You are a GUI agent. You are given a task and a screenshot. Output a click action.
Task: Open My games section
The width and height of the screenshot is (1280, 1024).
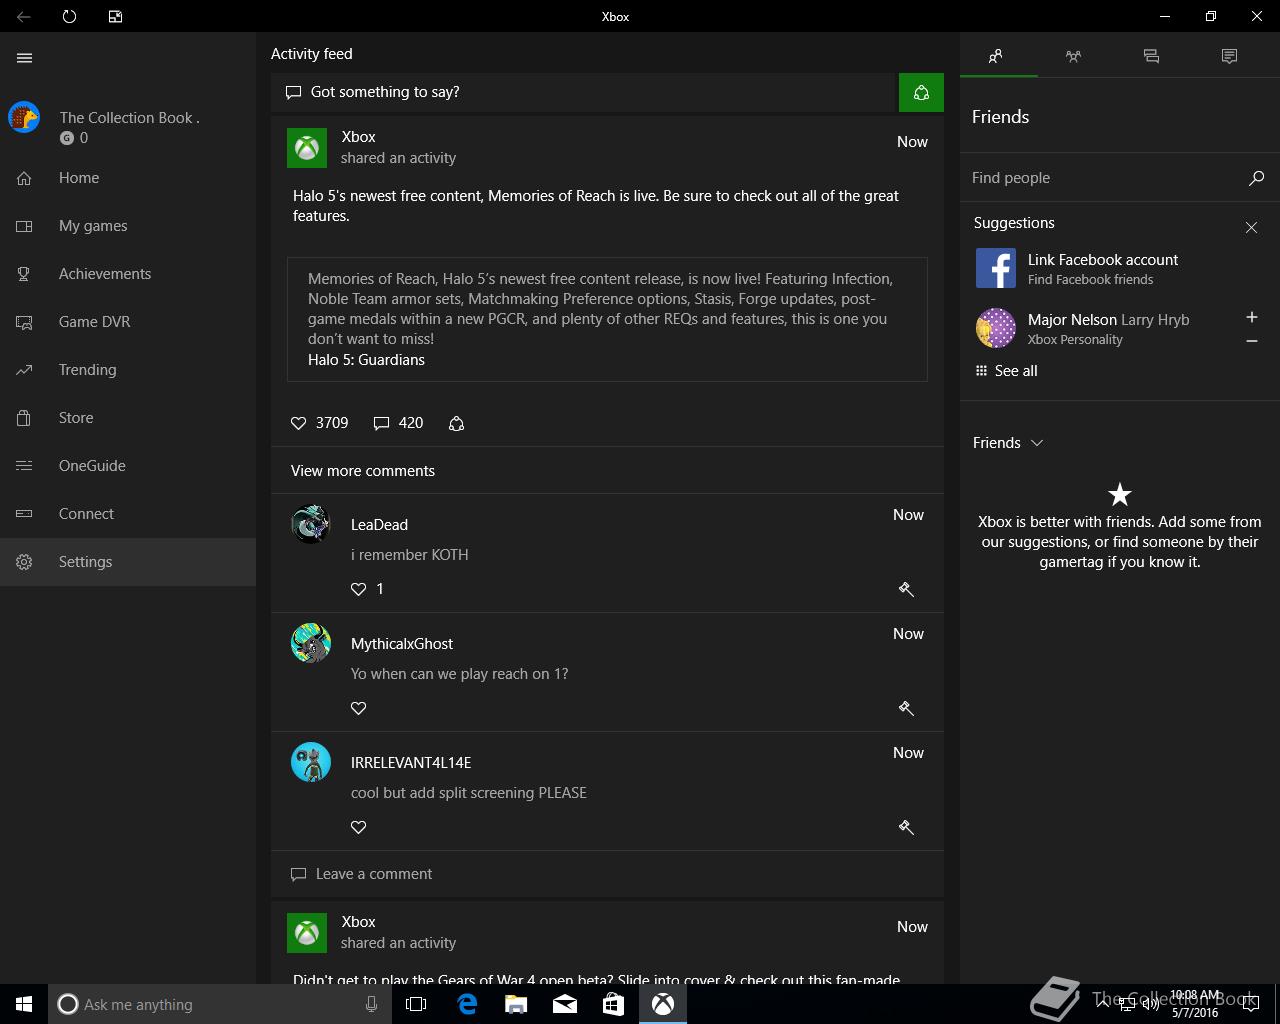click(128, 226)
